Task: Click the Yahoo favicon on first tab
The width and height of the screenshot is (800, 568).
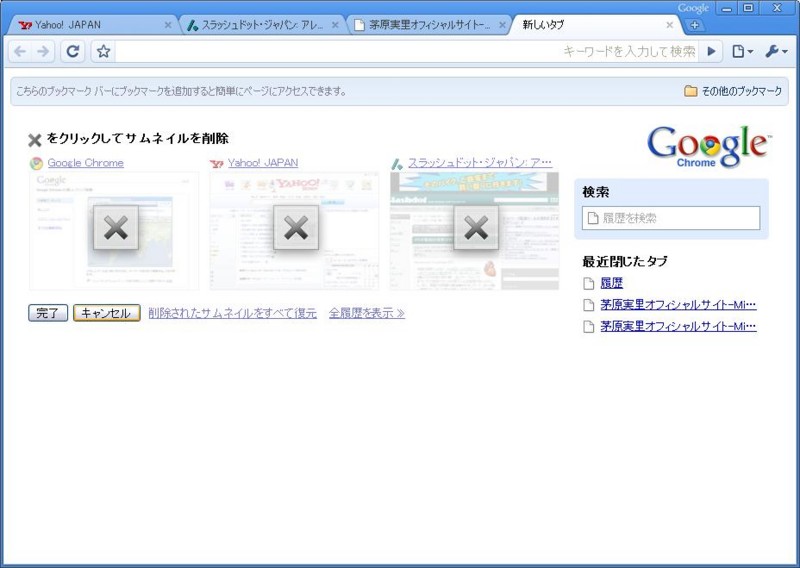Action: [x=24, y=25]
